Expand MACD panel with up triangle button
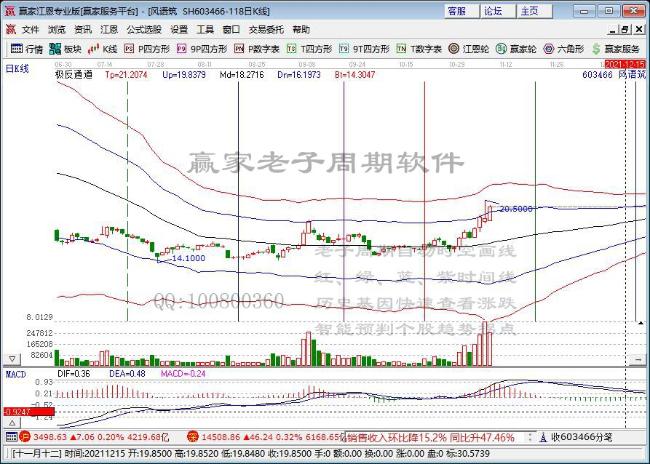 pos(12,423)
